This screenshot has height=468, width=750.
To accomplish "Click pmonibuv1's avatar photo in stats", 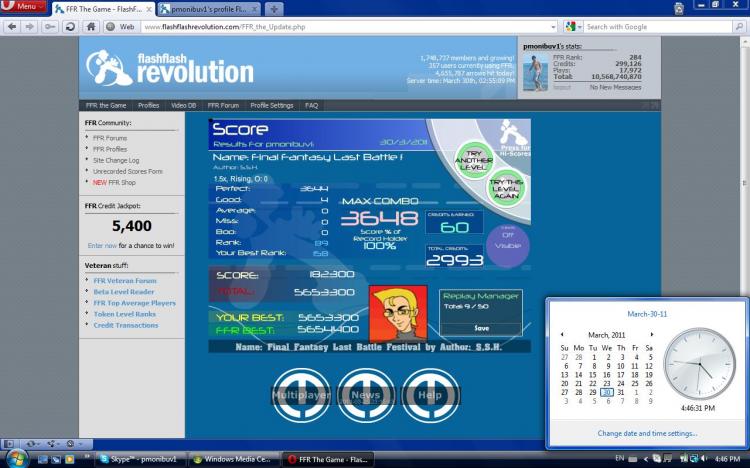I will point(535,72).
